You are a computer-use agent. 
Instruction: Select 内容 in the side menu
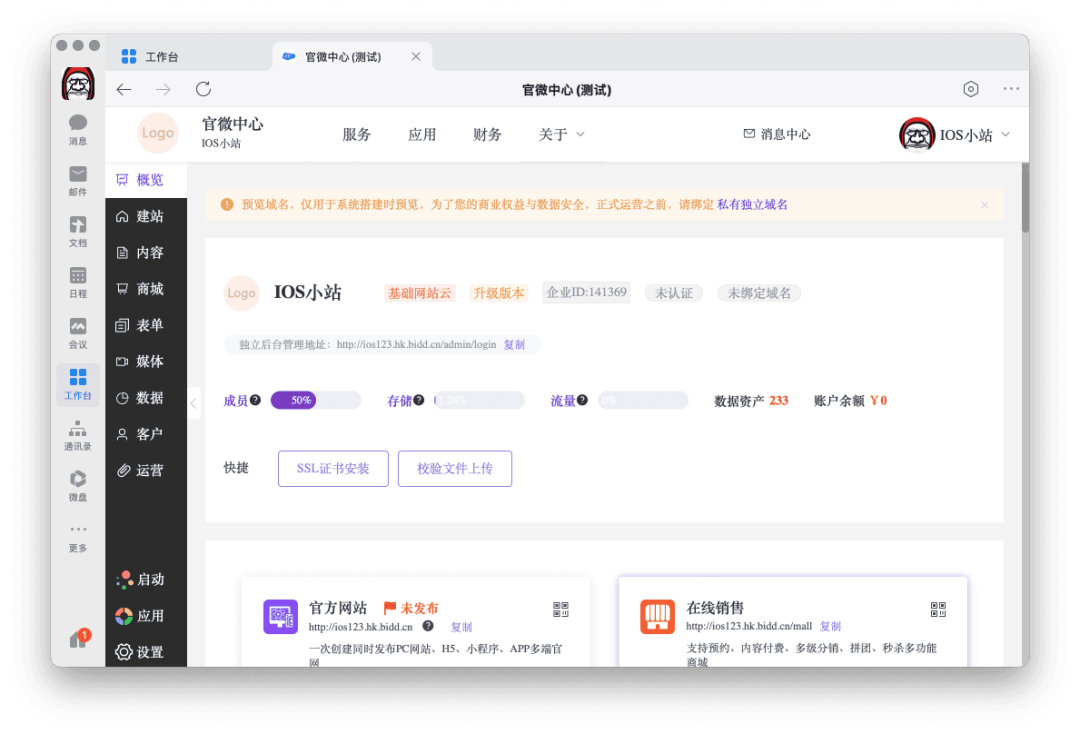[146, 253]
